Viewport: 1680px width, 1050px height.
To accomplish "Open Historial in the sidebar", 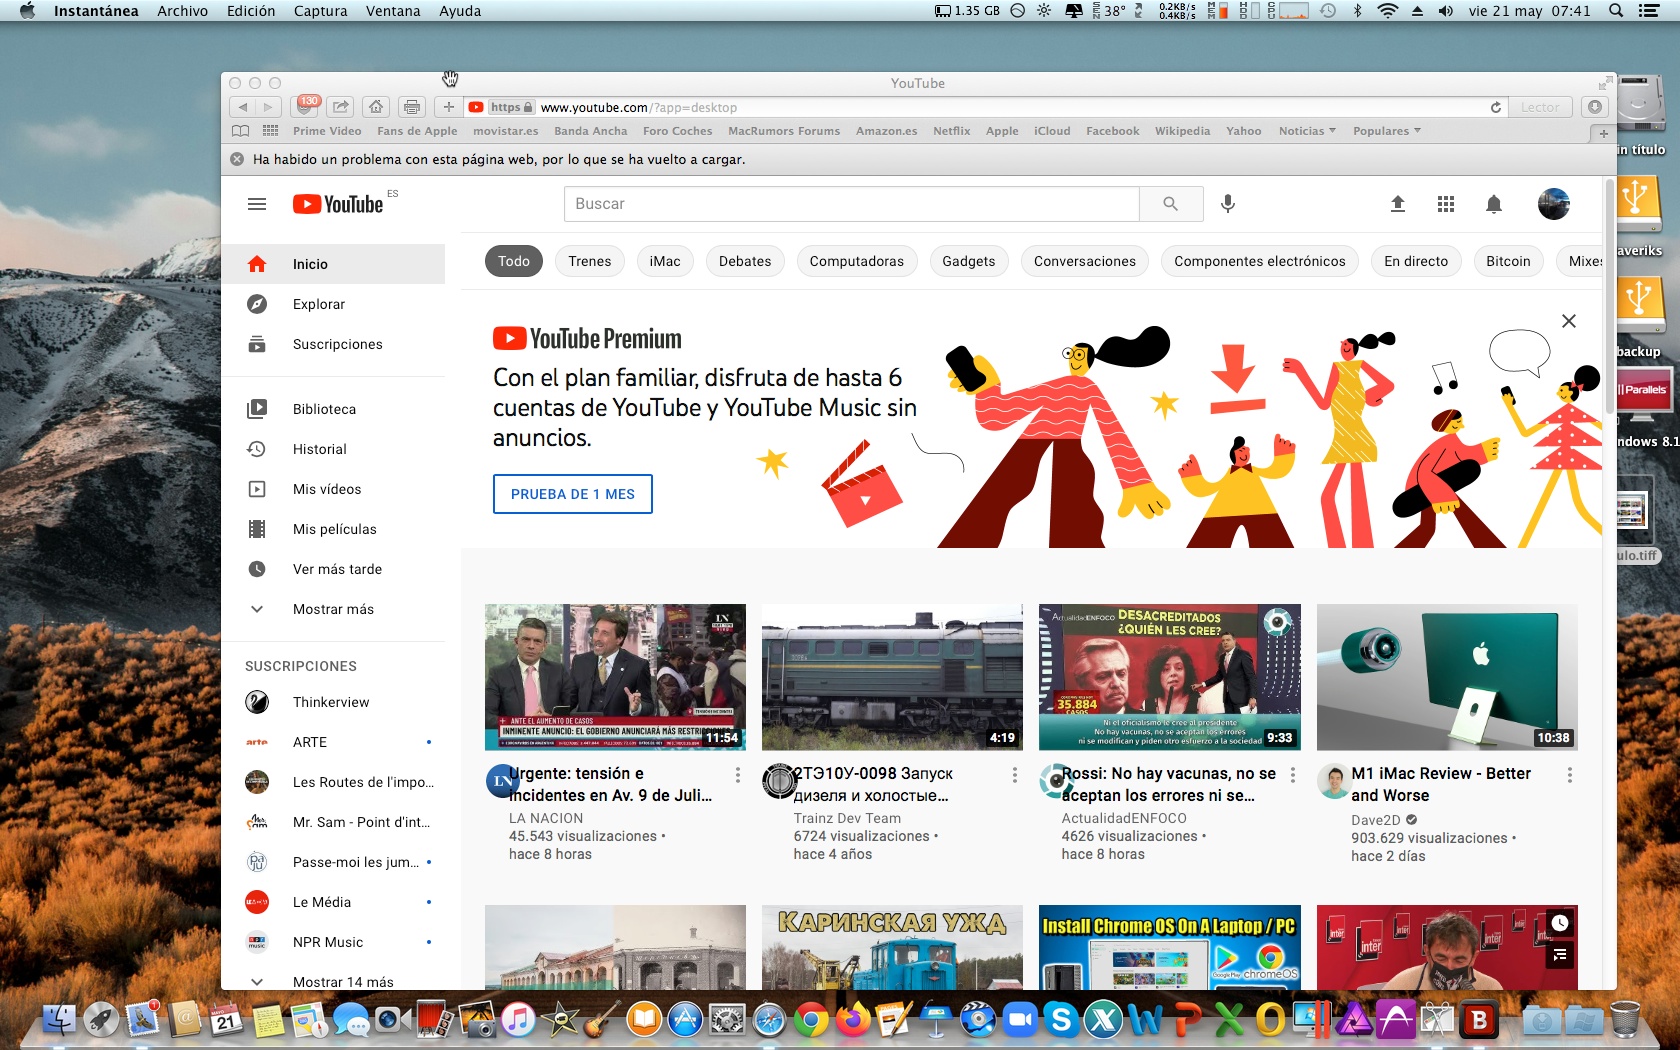I will tap(333, 449).
